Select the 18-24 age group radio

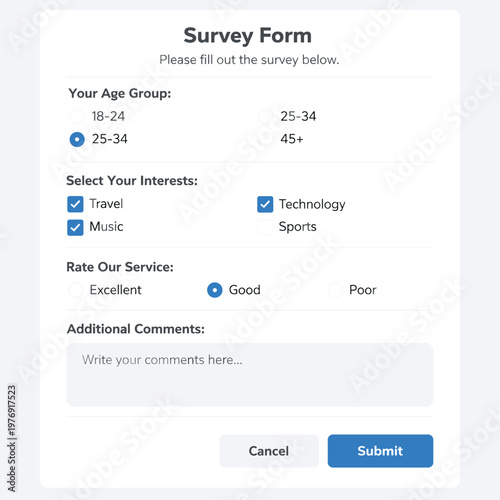tap(77, 116)
